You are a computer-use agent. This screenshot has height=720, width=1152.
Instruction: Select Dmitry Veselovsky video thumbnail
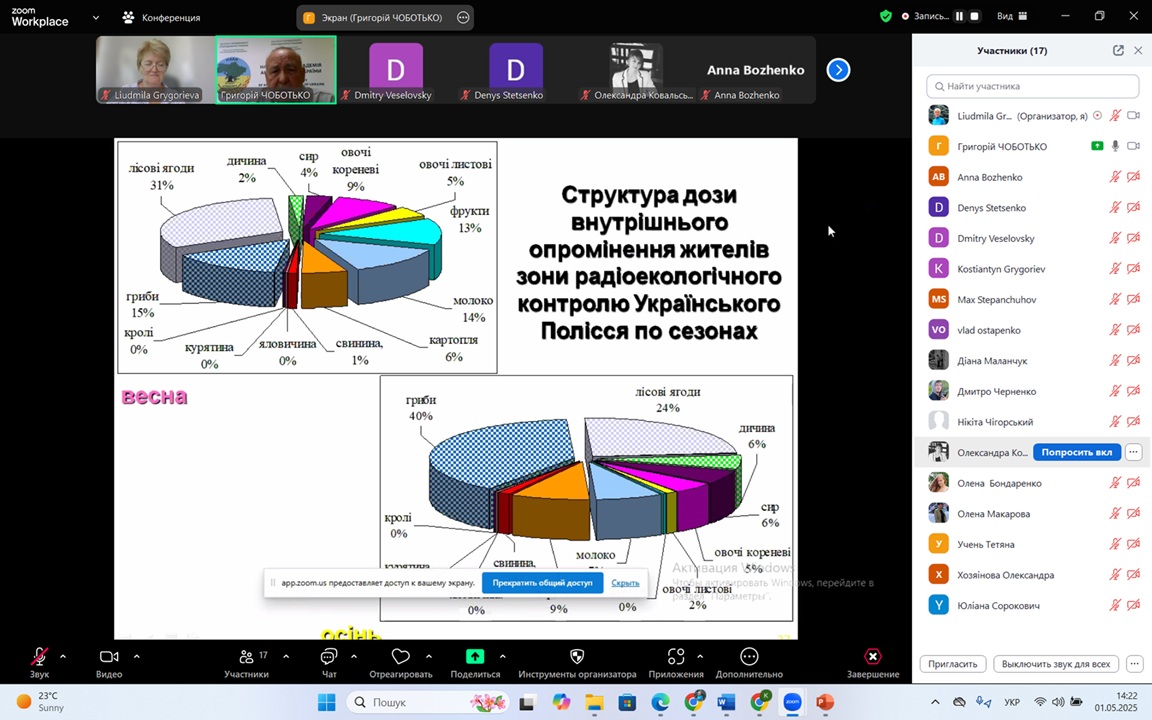(395, 70)
